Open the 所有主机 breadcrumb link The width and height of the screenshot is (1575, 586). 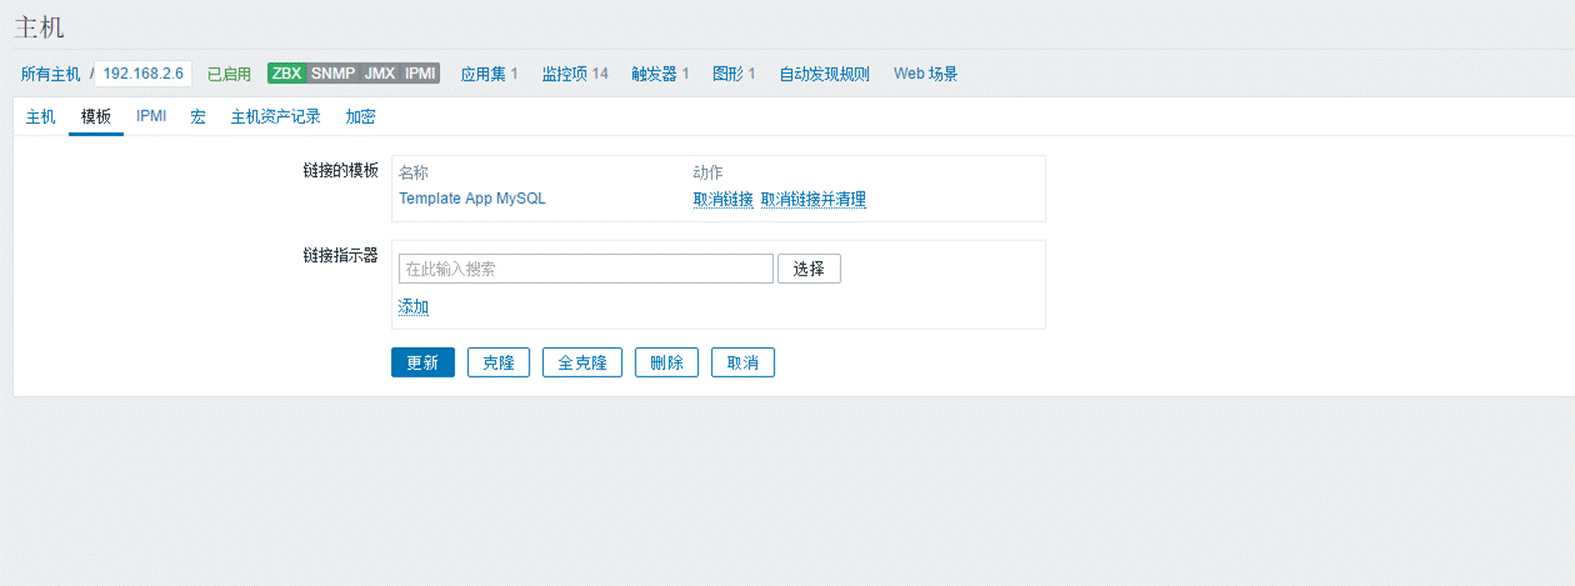(x=50, y=74)
